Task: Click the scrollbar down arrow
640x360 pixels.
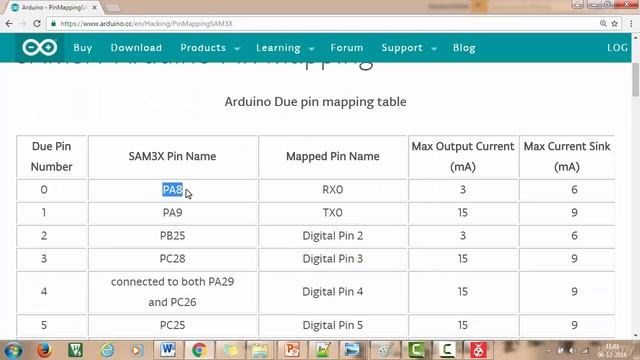Action: click(x=636, y=336)
